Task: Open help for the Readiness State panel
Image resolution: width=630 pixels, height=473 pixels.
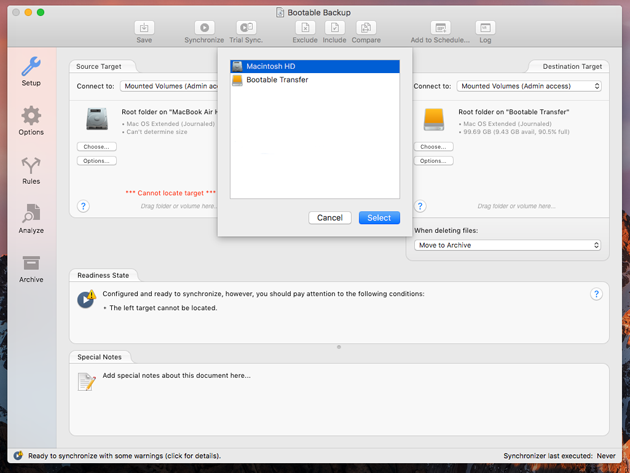Action: [x=596, y=294]
